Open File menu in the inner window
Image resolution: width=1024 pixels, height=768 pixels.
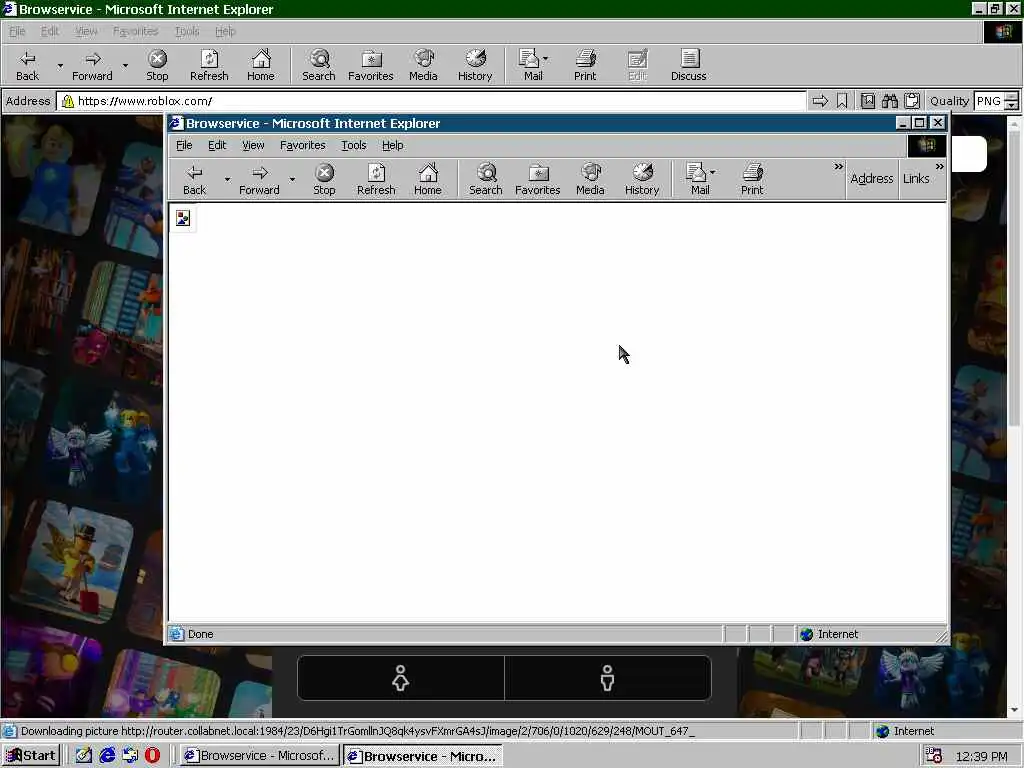184,145
